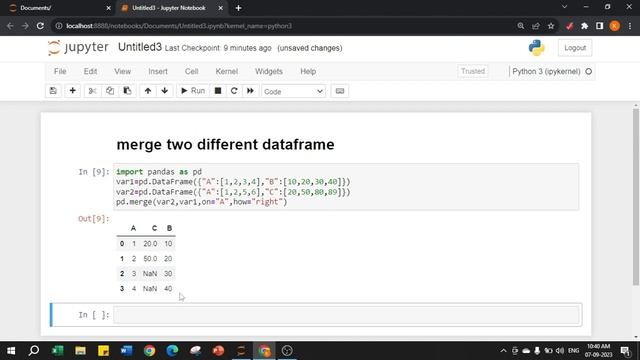Screen dimensions: 640x360
Task: Paste cells below with the clipboard icon
Action: (x=127, y=91)
